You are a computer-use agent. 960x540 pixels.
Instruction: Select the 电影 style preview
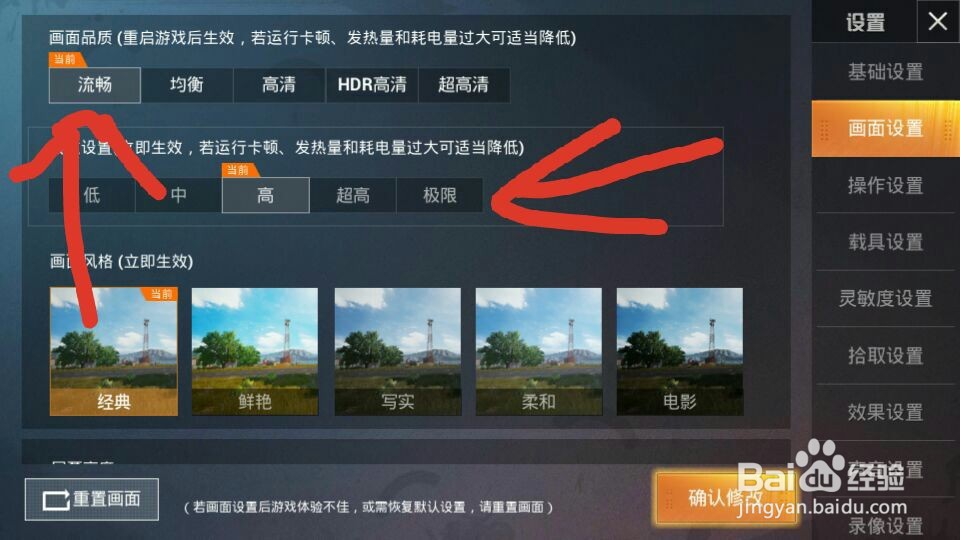(x=680, y=351)
